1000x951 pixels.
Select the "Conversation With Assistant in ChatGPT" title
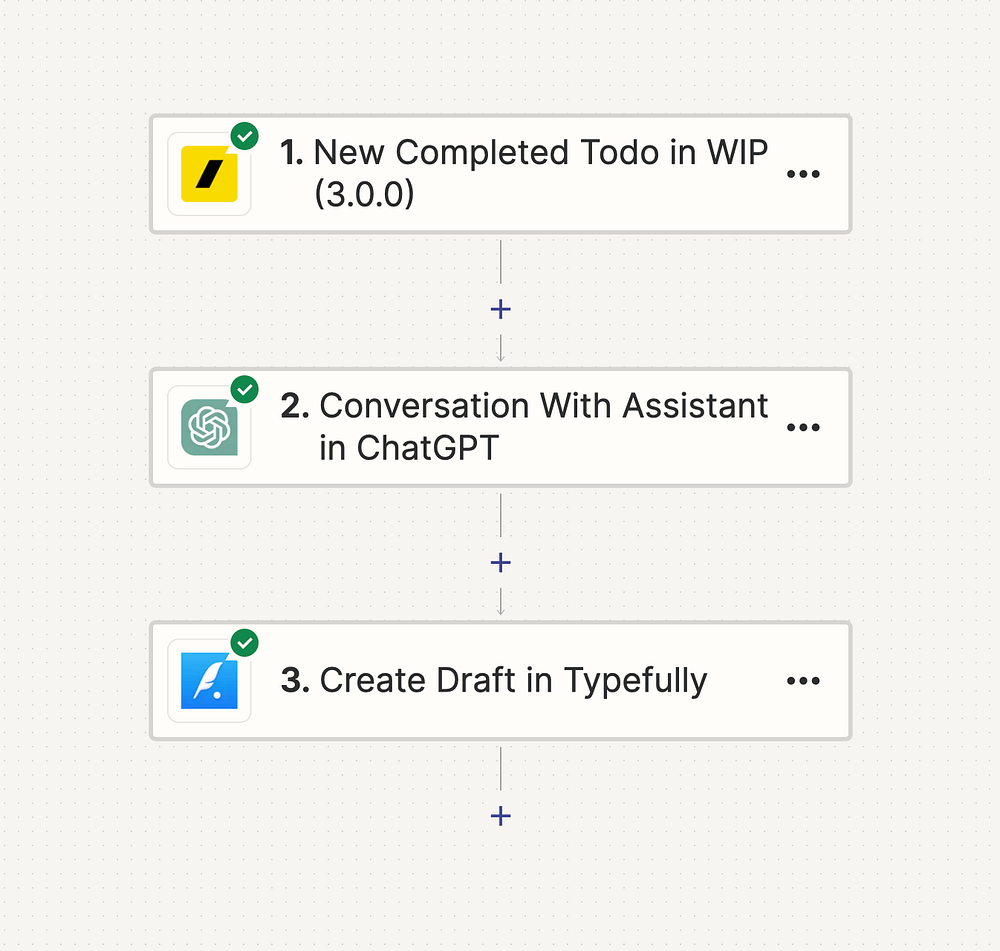[543, 406]
